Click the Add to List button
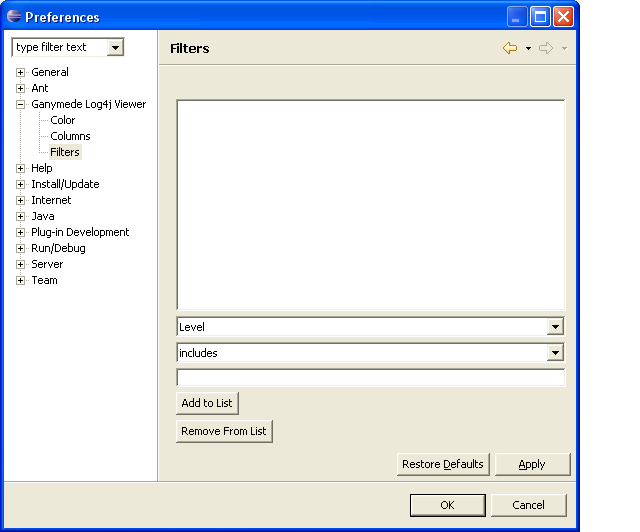 tap(207, 403)
